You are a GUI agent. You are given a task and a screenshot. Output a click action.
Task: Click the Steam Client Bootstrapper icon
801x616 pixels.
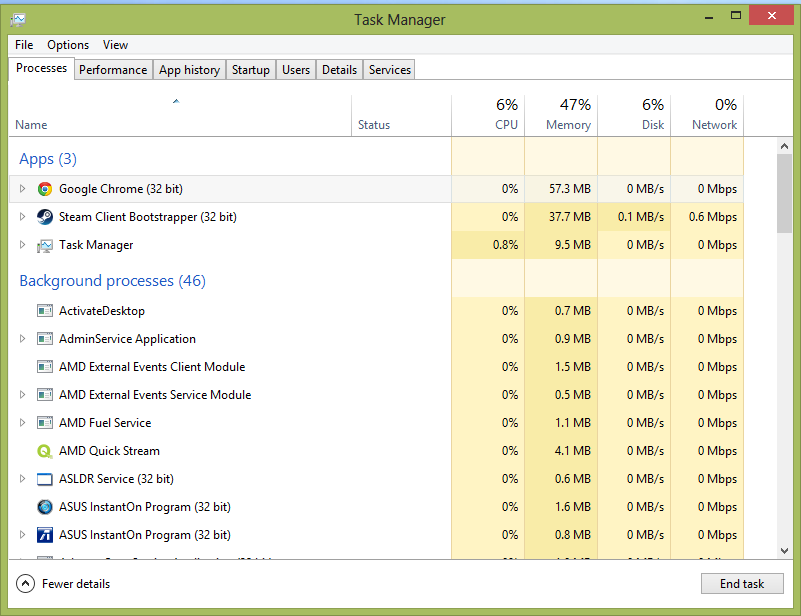(44, 217)
